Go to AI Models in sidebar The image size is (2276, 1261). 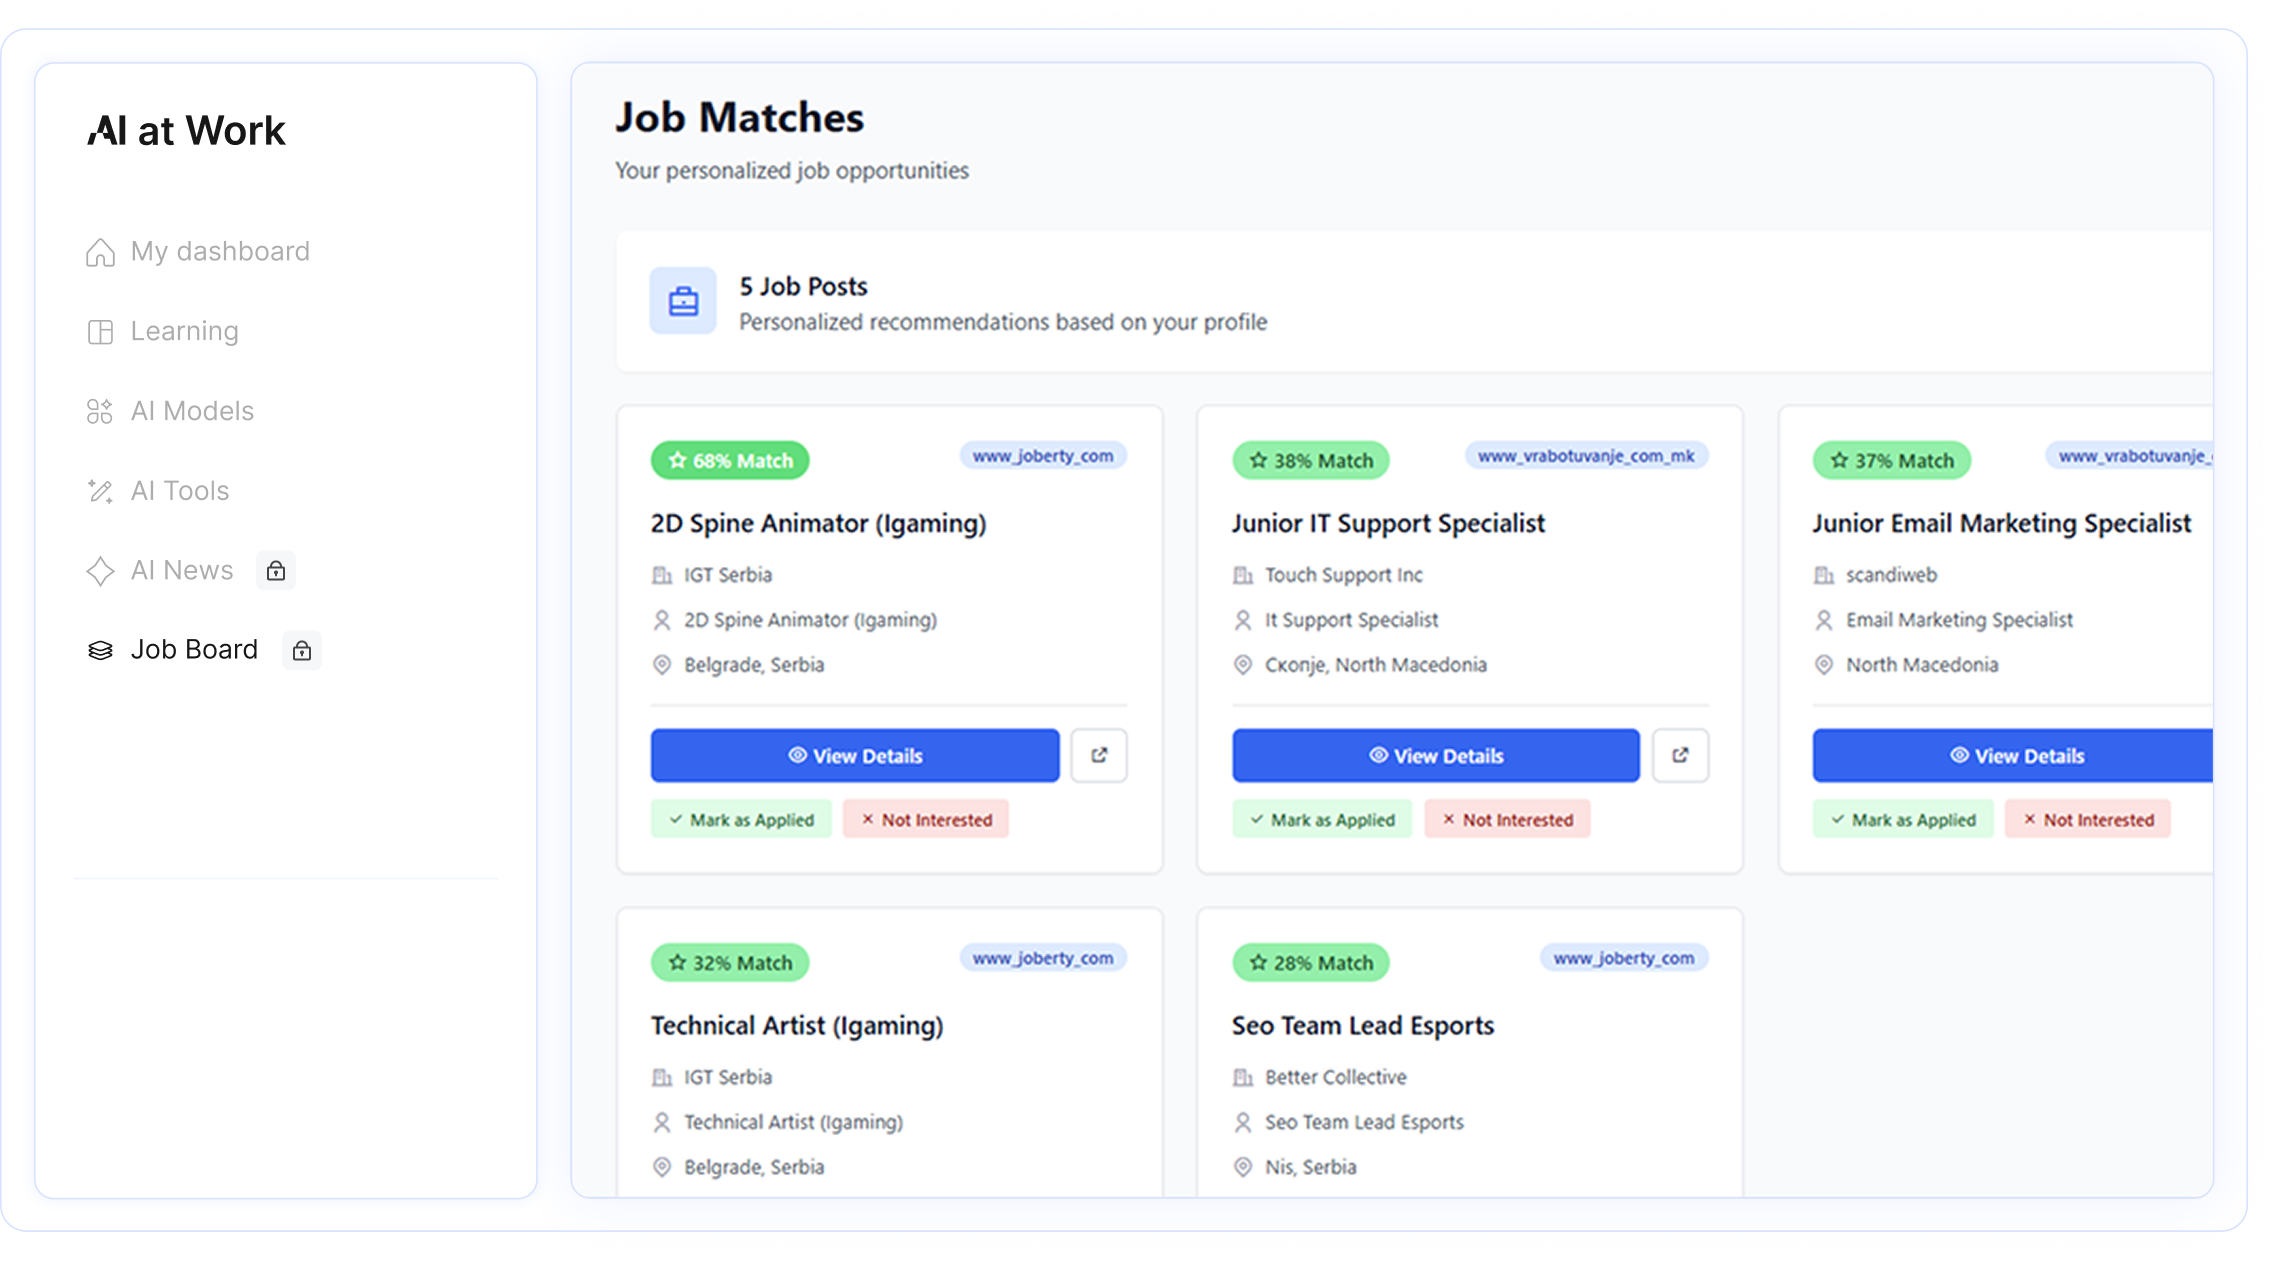point(192,411)
